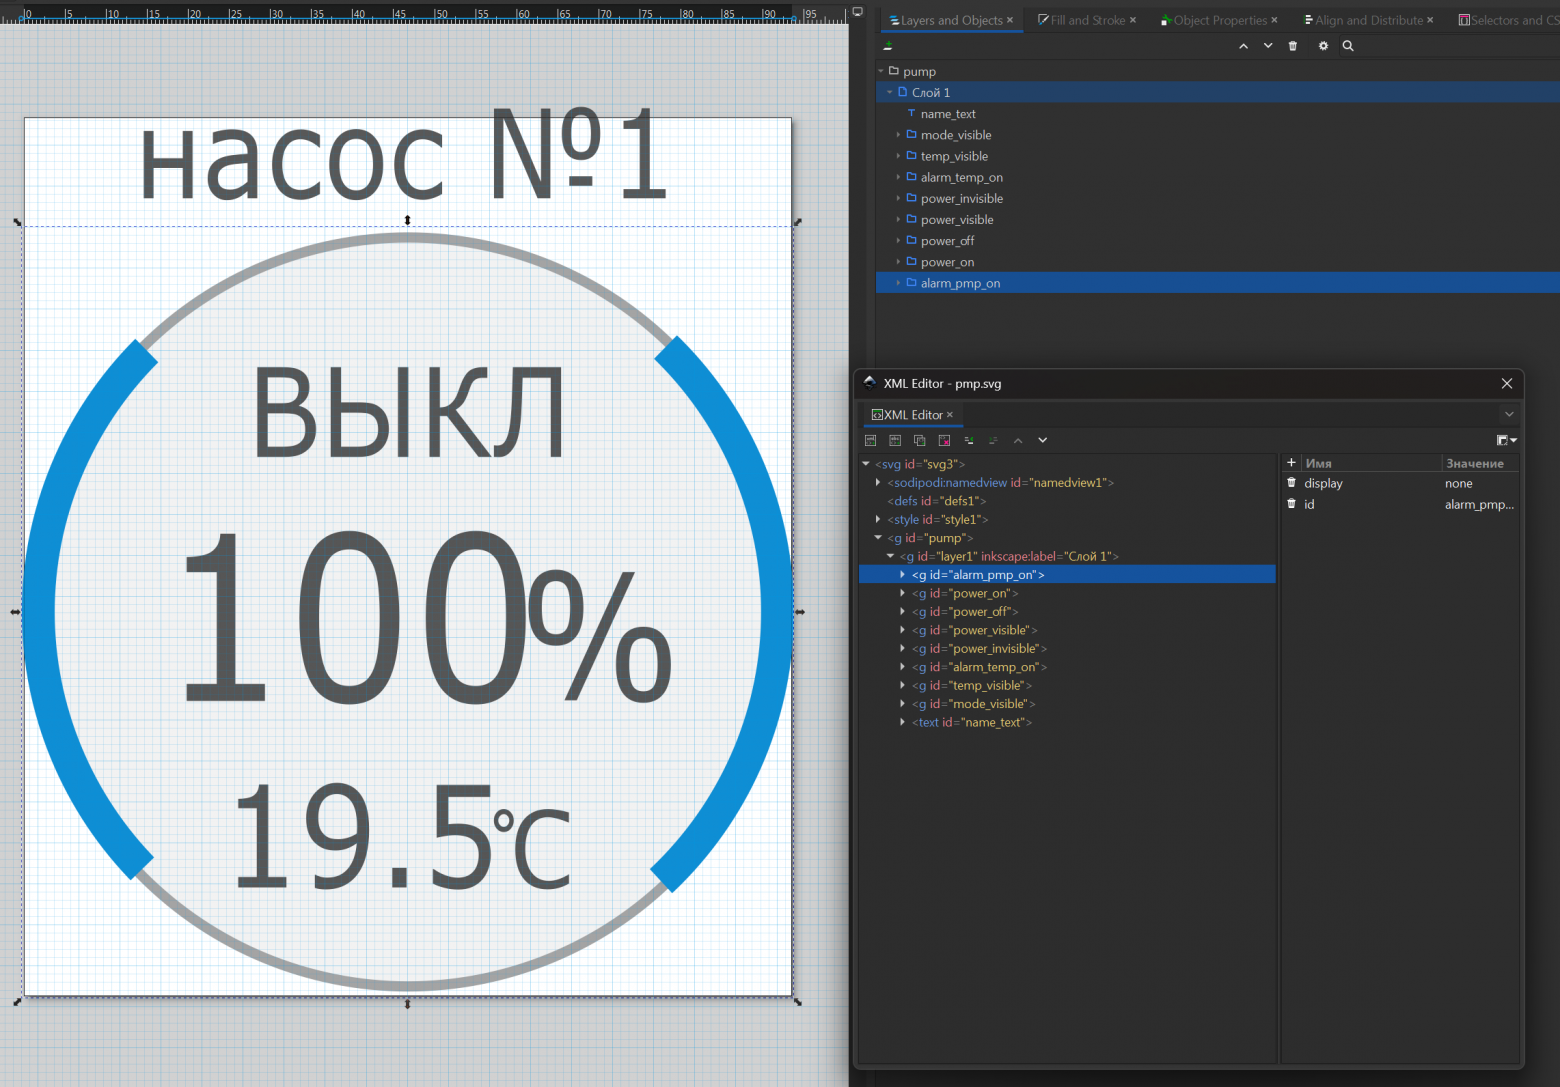Select name_text text node in XML tree

(972, 722)
